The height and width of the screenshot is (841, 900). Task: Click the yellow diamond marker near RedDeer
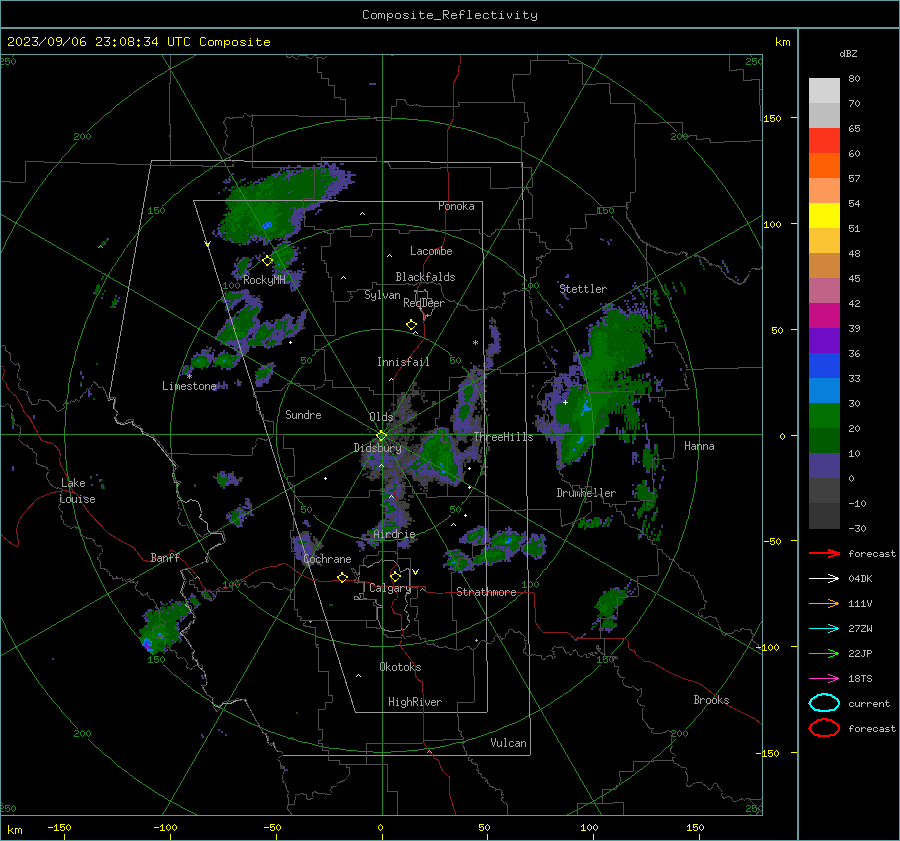pos(411,325)
